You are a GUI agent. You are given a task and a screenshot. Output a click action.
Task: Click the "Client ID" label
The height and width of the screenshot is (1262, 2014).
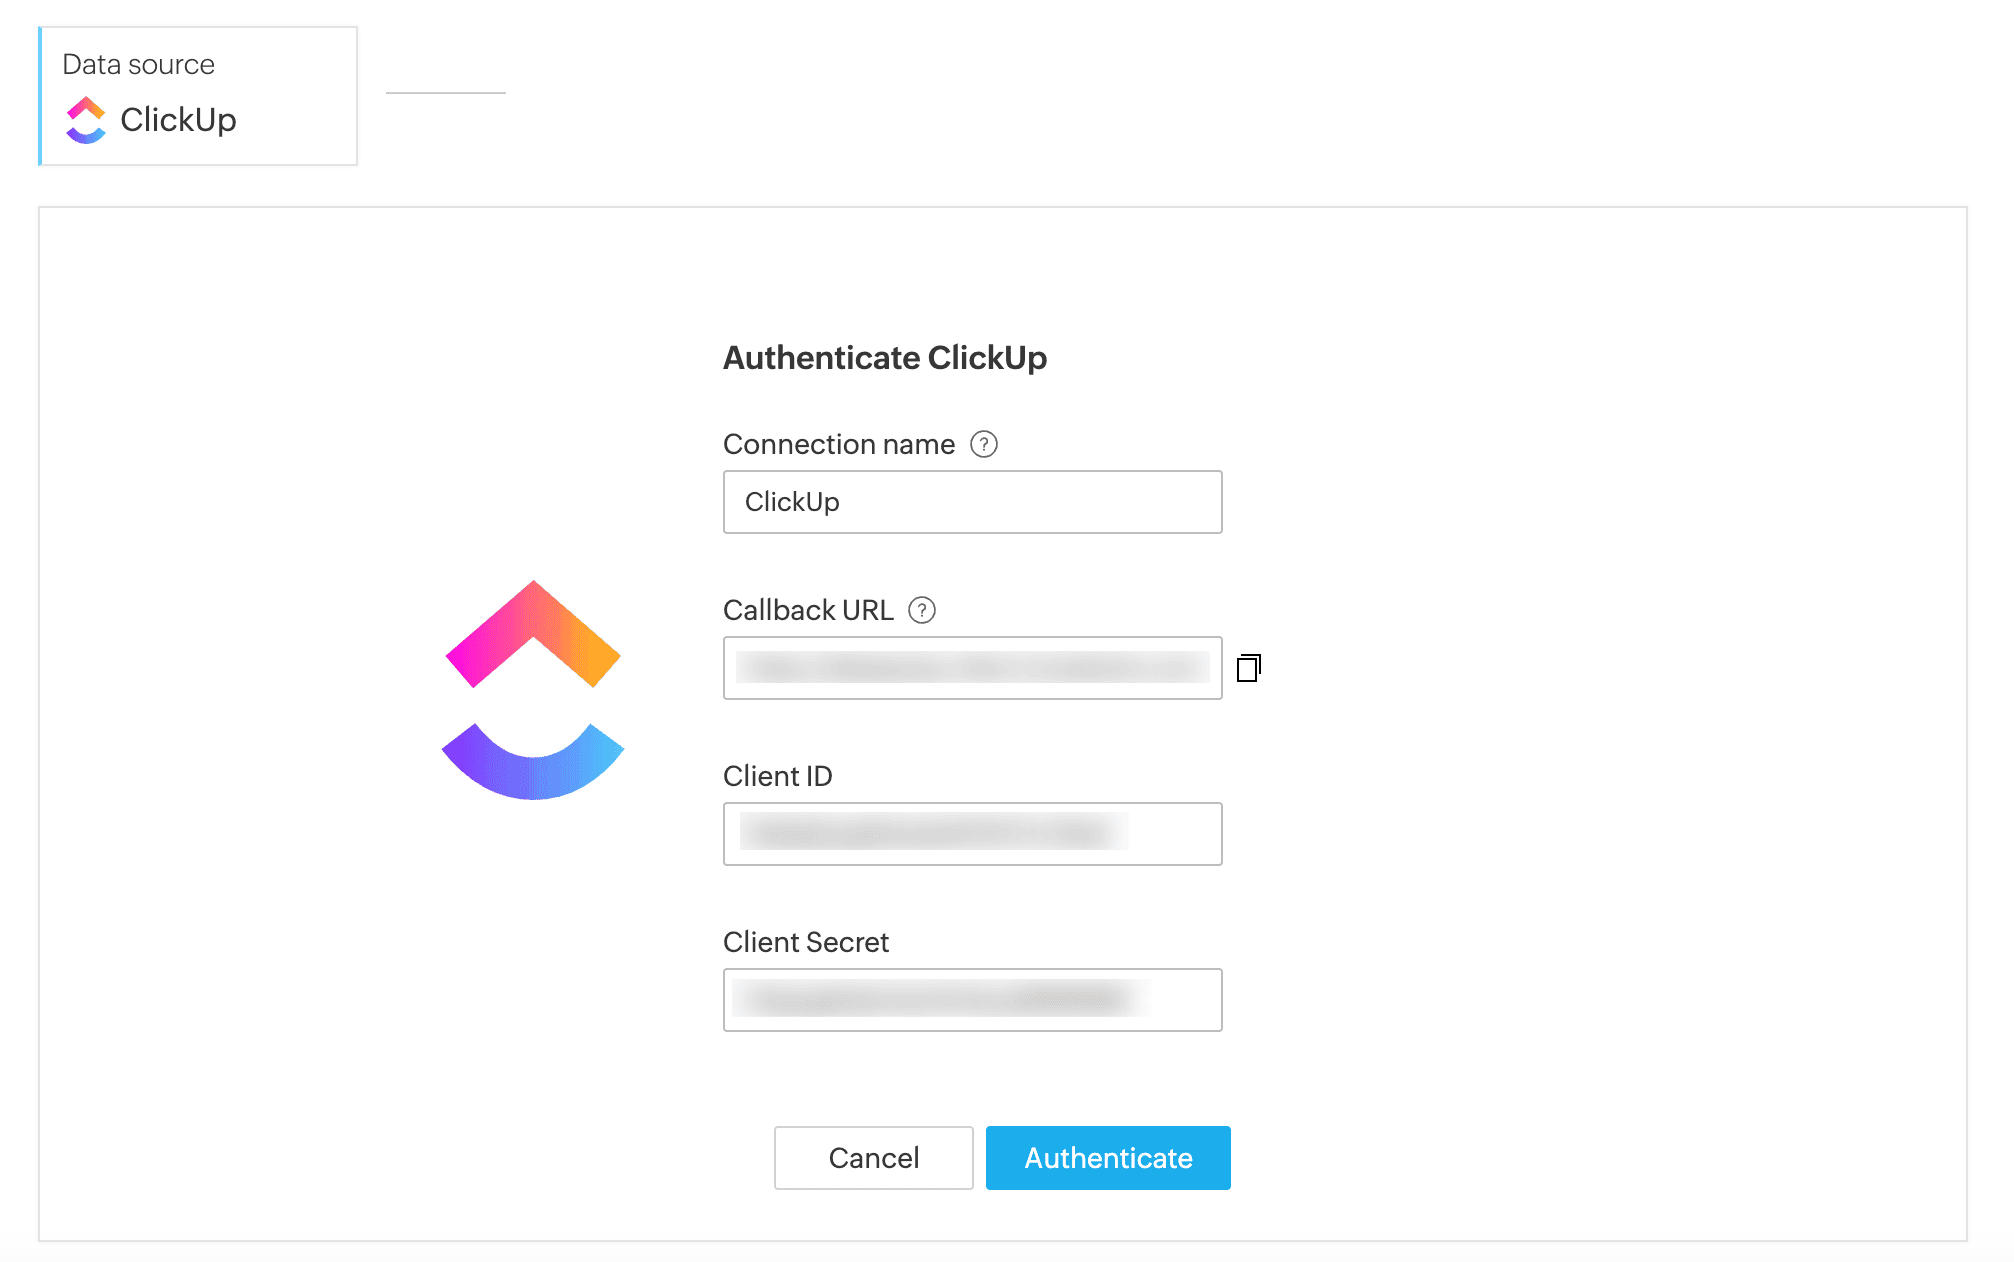pos(778,776)
